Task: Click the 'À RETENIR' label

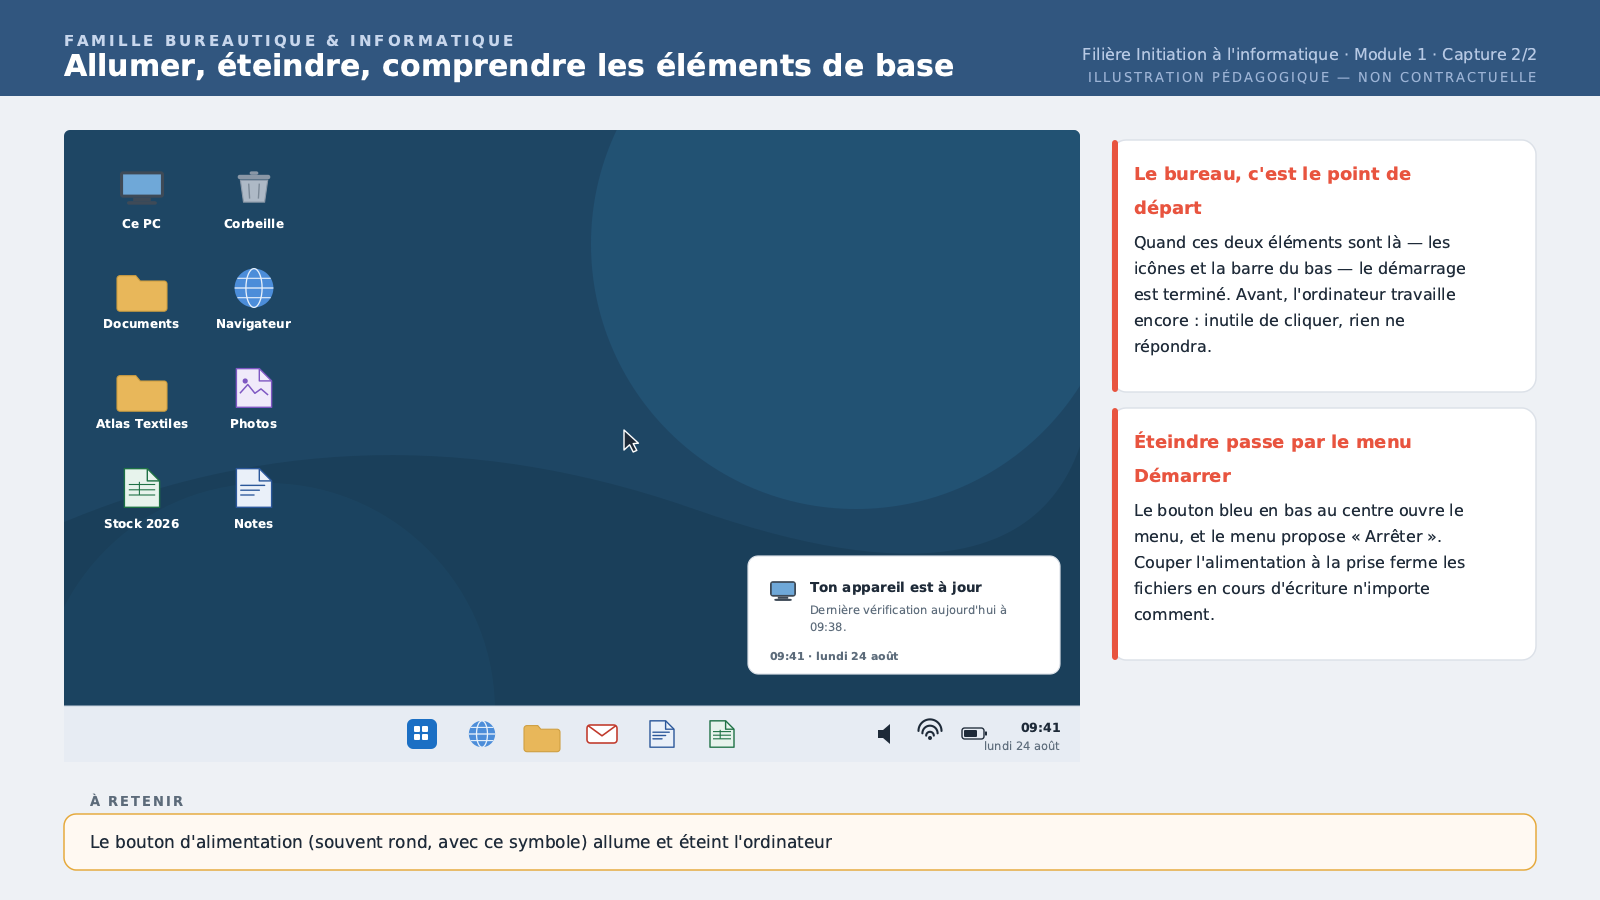Action: pyautogui.click(x=137, y=801)
